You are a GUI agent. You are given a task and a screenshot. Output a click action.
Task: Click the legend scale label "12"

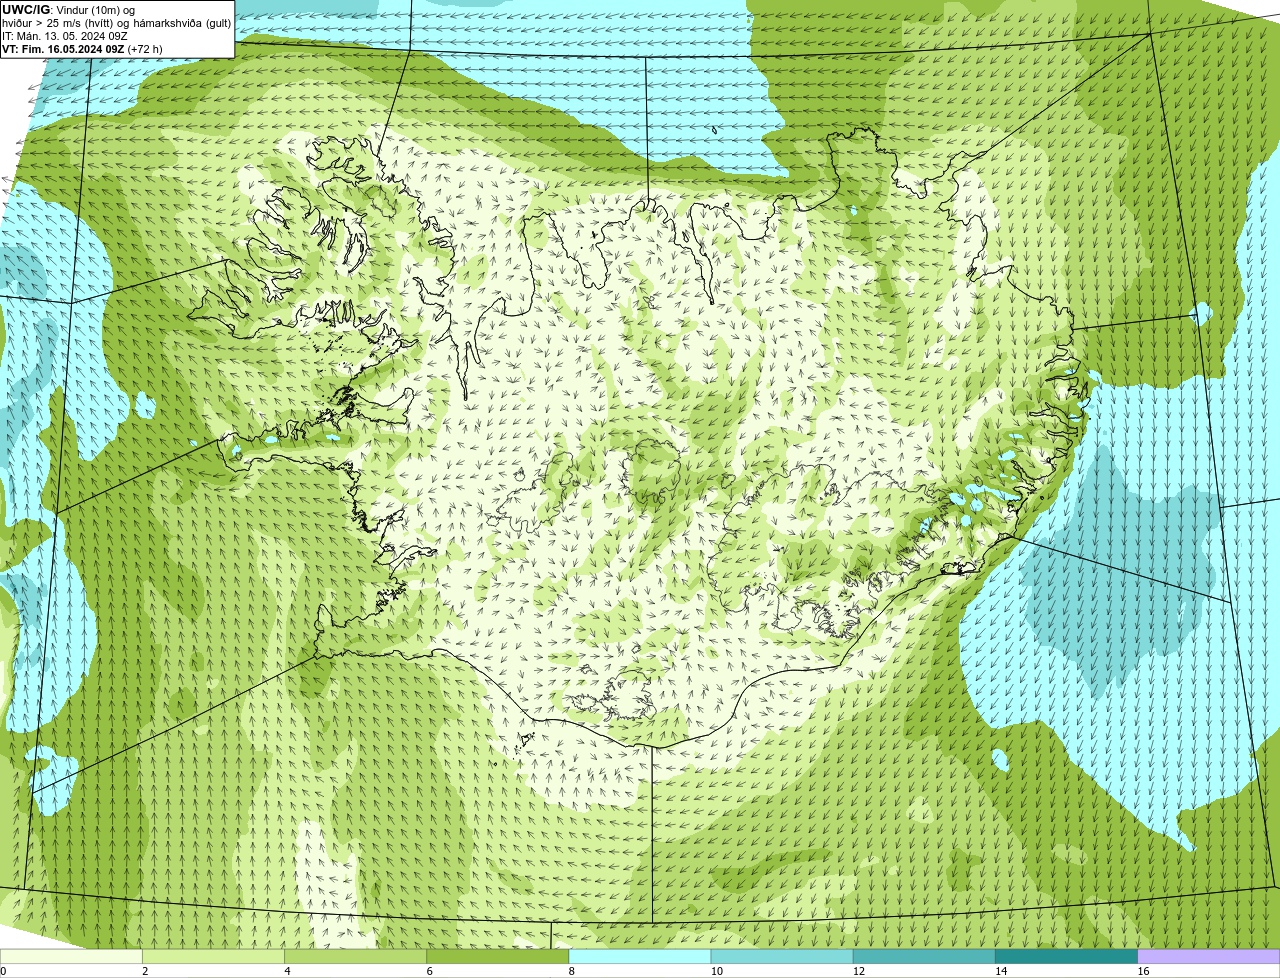pyautogui.click(x=858, y=971)
